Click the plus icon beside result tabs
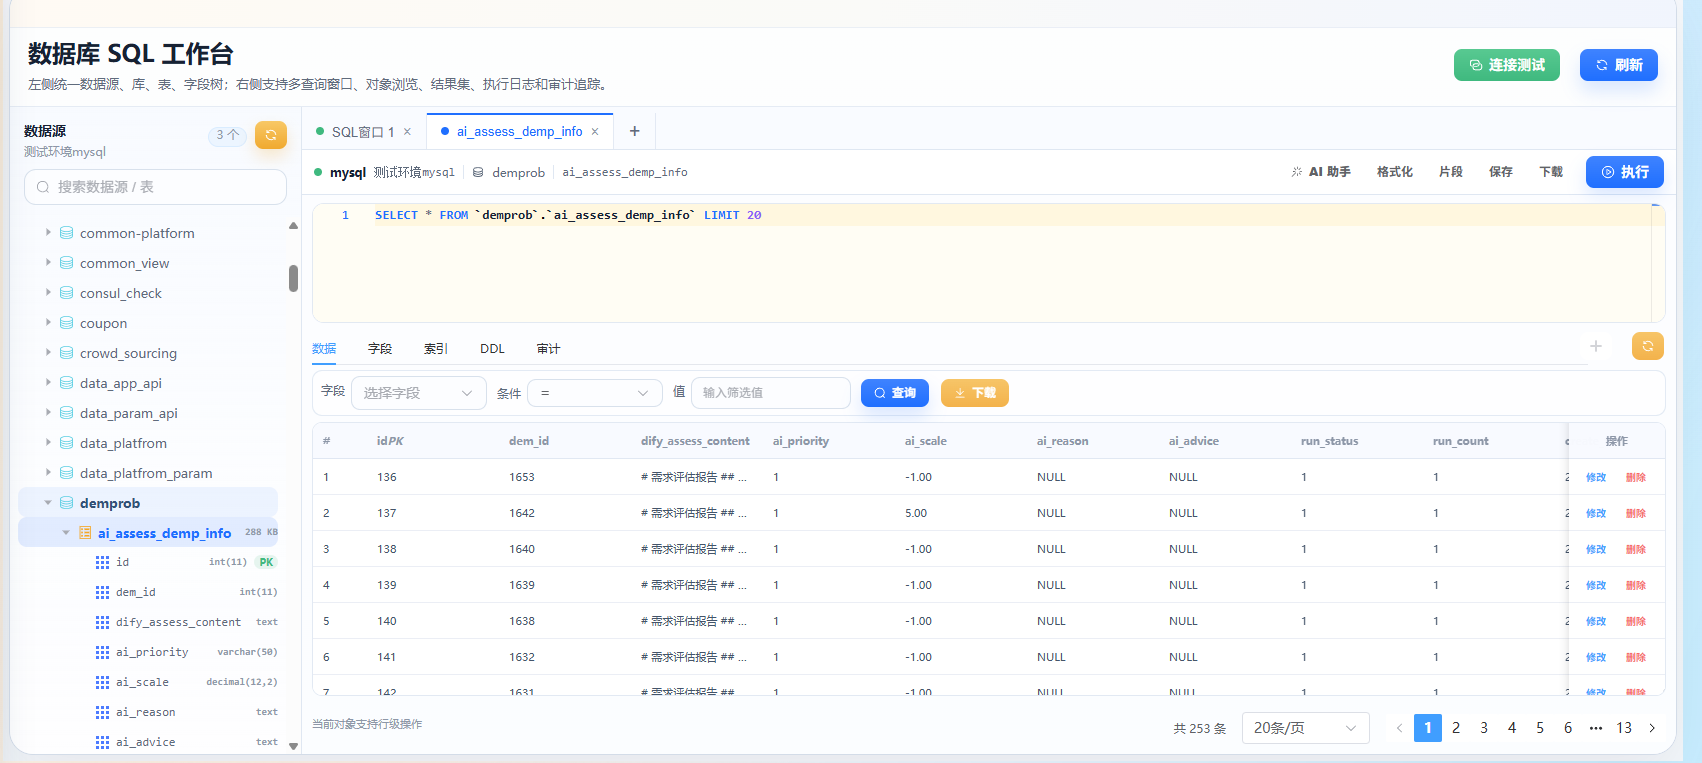The width and height of the screenshot is (1702, 763). [1596, 346]
